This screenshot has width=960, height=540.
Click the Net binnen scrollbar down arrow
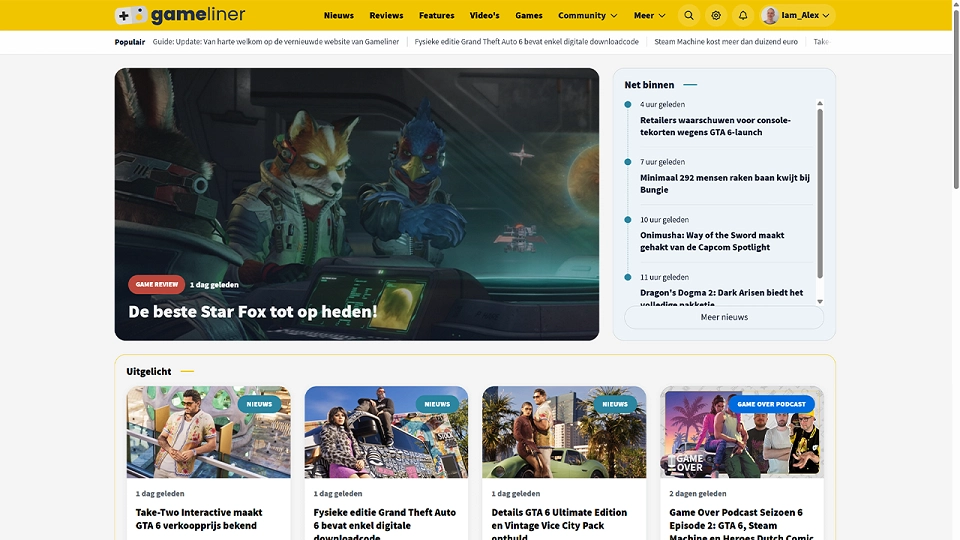(x=820, y=301)
